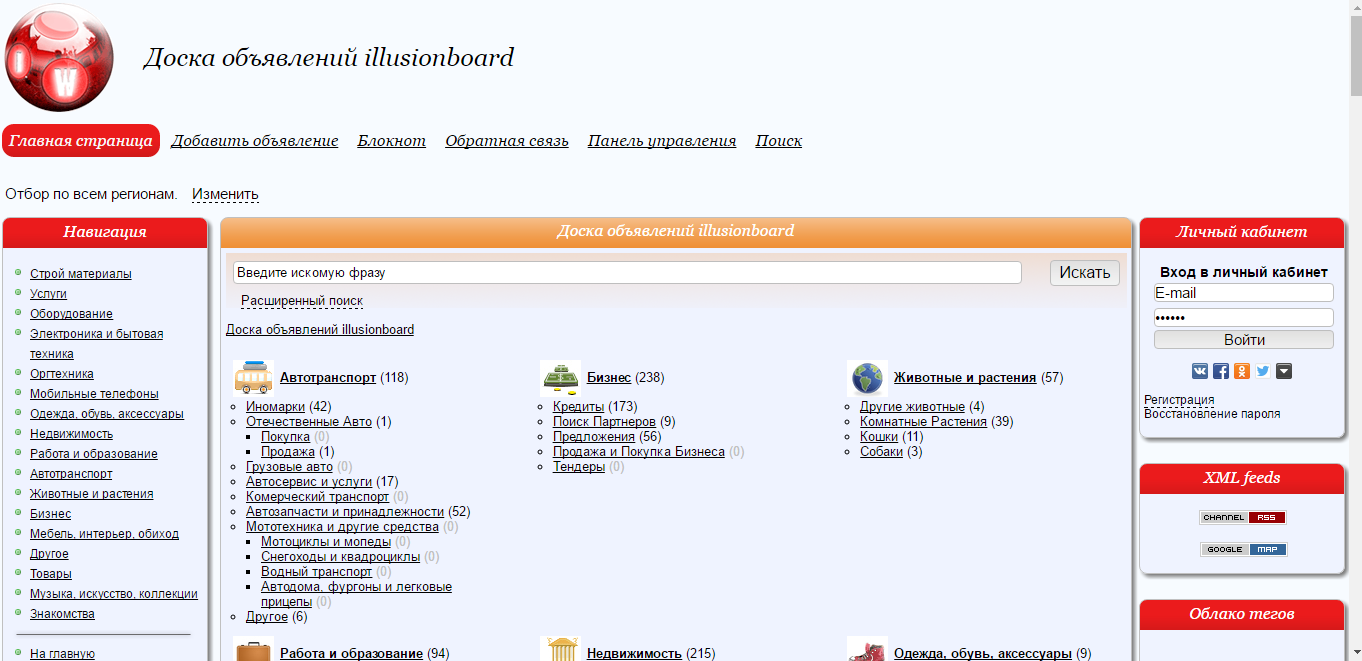This screenshot has width=1362, height=661.
Task: Authorize via the Twitter icon
Action: coord(1262,371)
